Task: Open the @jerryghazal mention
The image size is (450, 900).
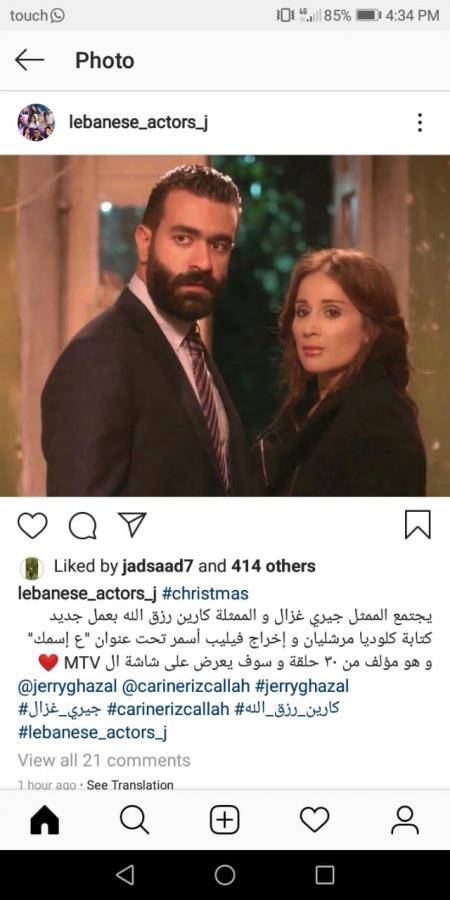Action: (x=68, y=685)
